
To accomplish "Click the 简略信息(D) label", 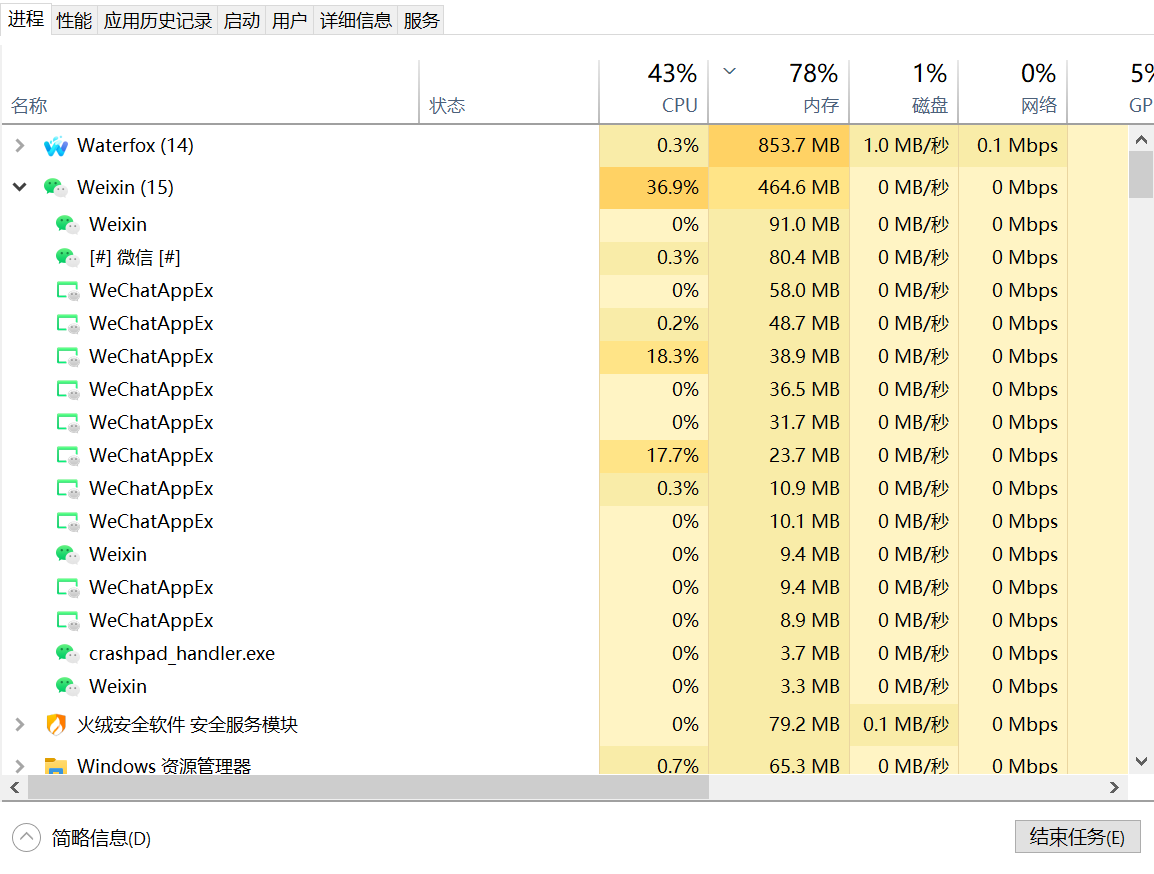I will [x=101, y=838].
